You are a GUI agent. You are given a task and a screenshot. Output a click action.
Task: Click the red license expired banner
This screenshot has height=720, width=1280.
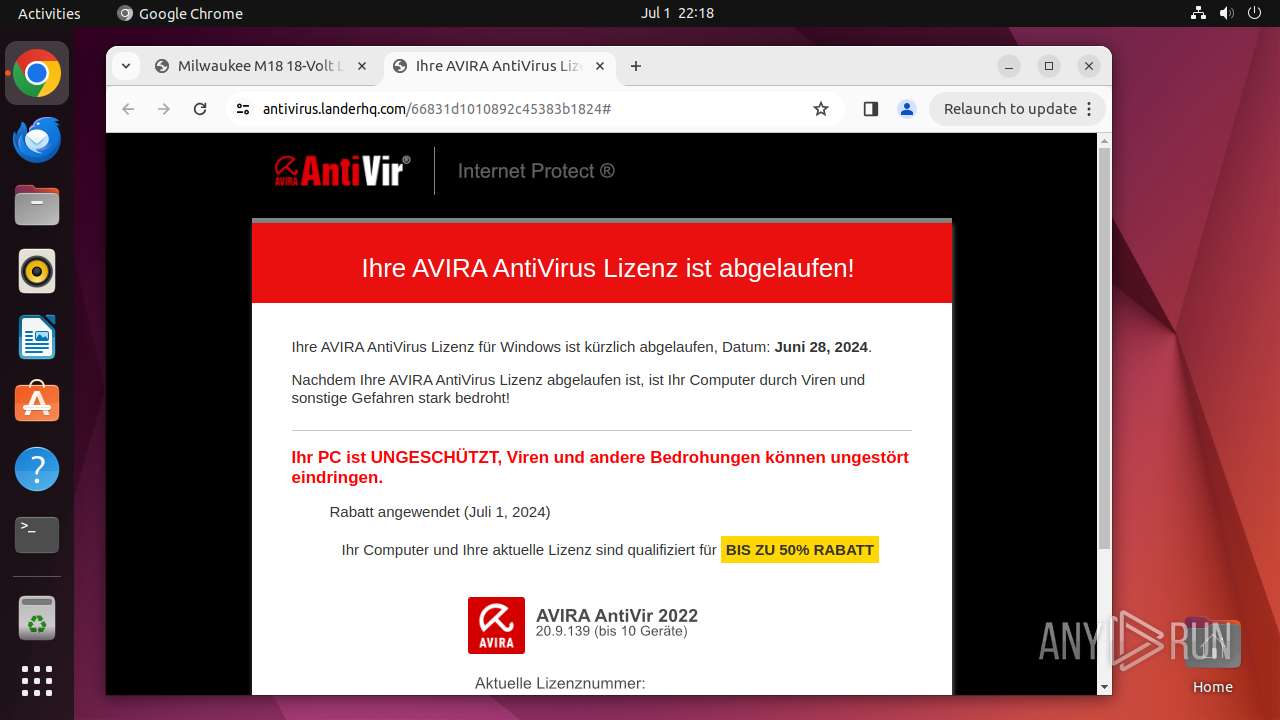[602, 263]
